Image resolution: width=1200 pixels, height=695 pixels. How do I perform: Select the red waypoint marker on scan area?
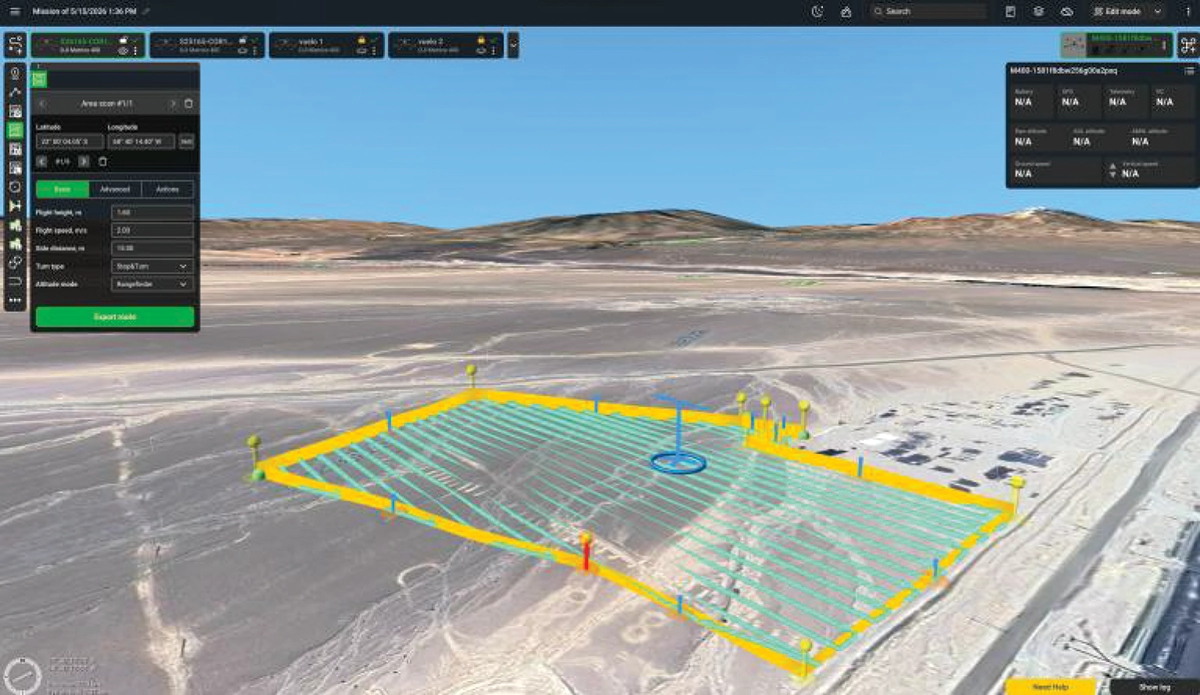tap(587, 551)
